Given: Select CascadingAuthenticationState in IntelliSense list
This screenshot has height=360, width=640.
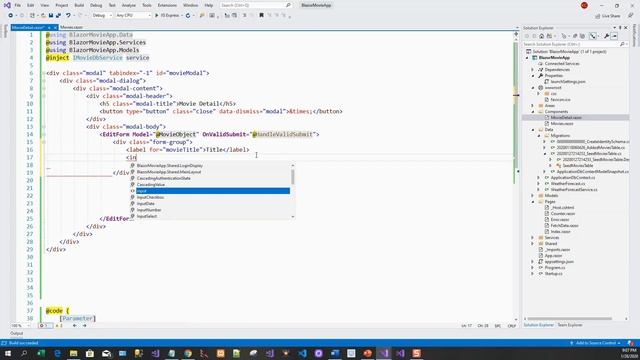Looking at the screenshot, I should click(x=164, y=178).
